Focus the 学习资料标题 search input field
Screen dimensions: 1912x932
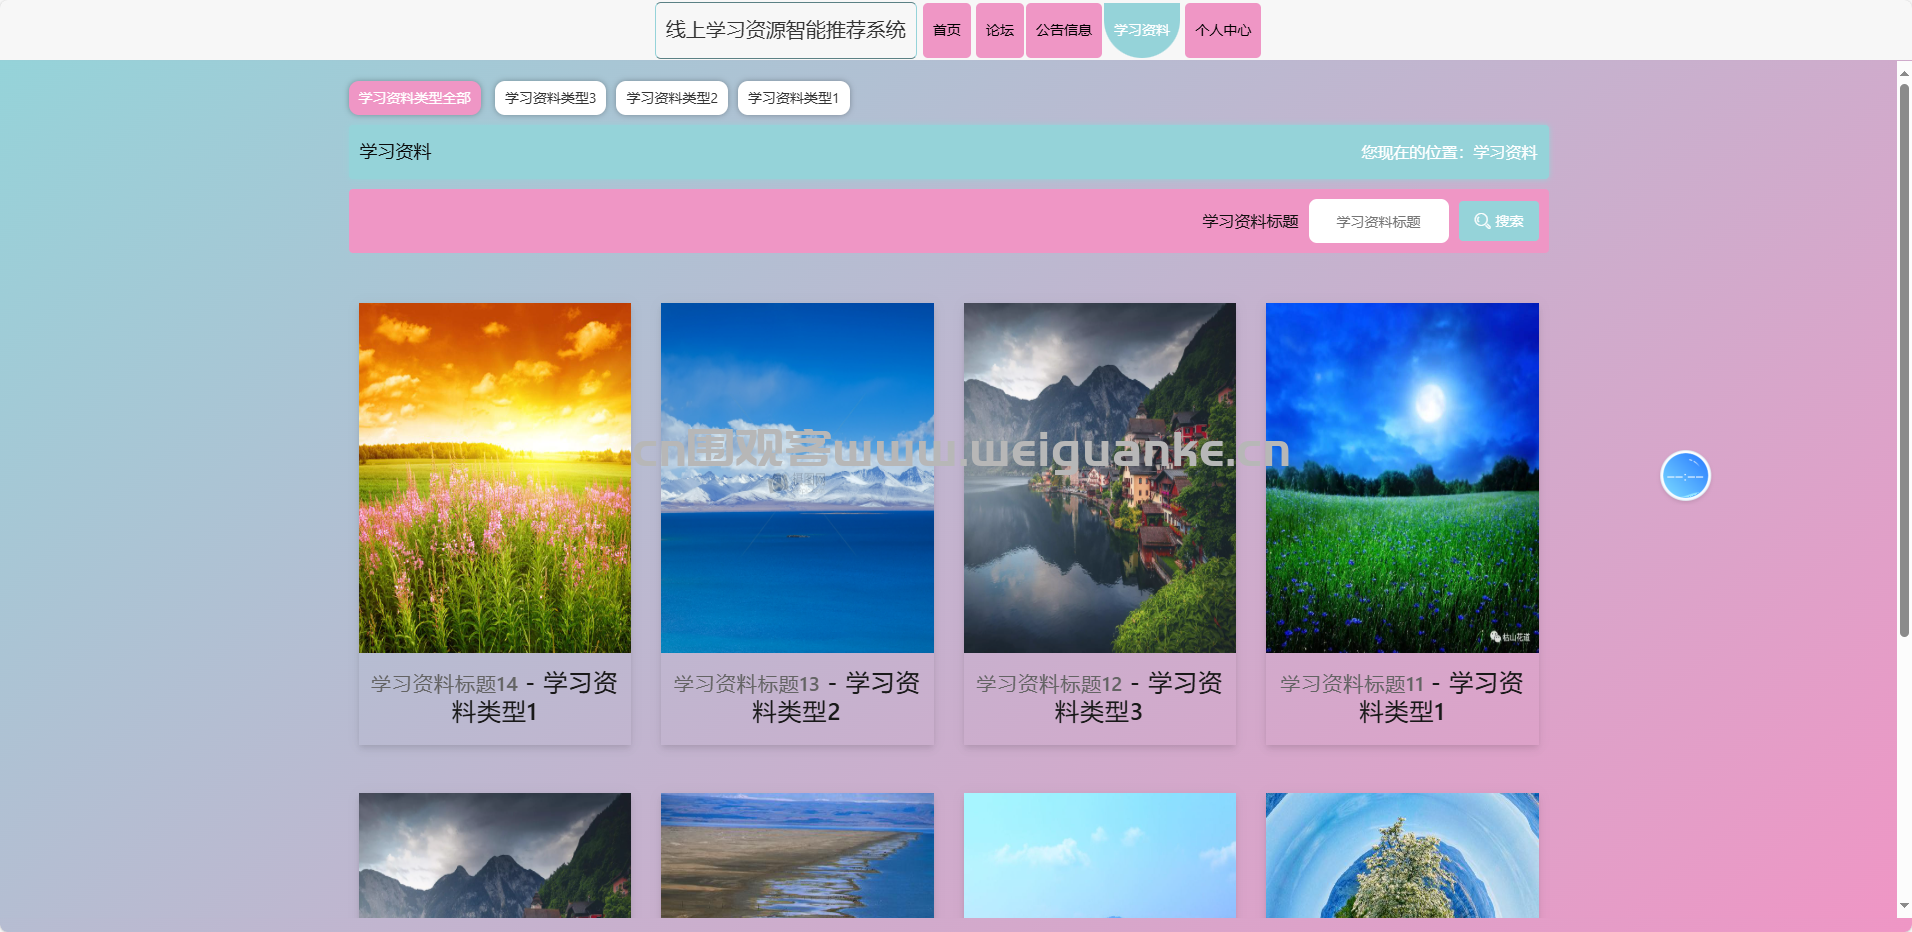[x=1378, y=221]
